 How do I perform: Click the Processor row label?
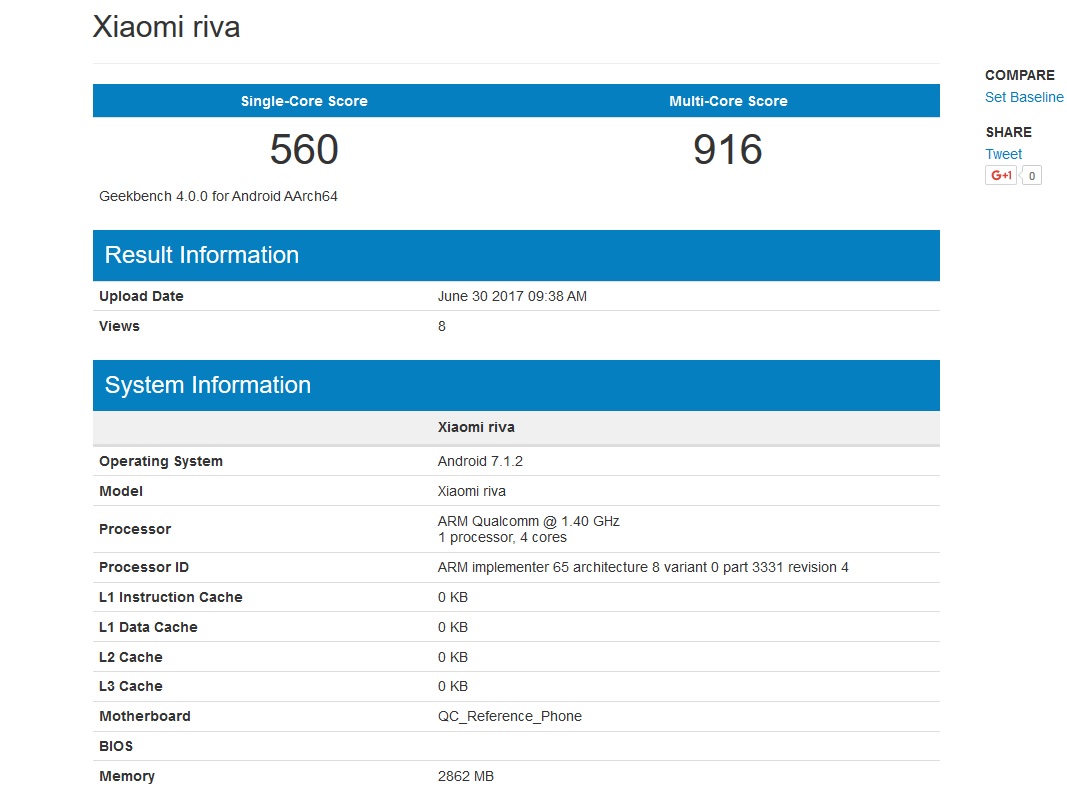pyautogui.click(x=135, y=529)
